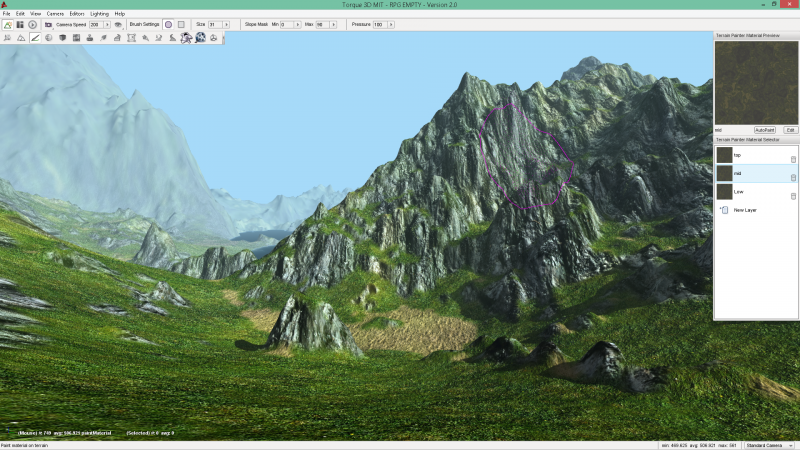Click the Edit material button

tap(790, 130)
